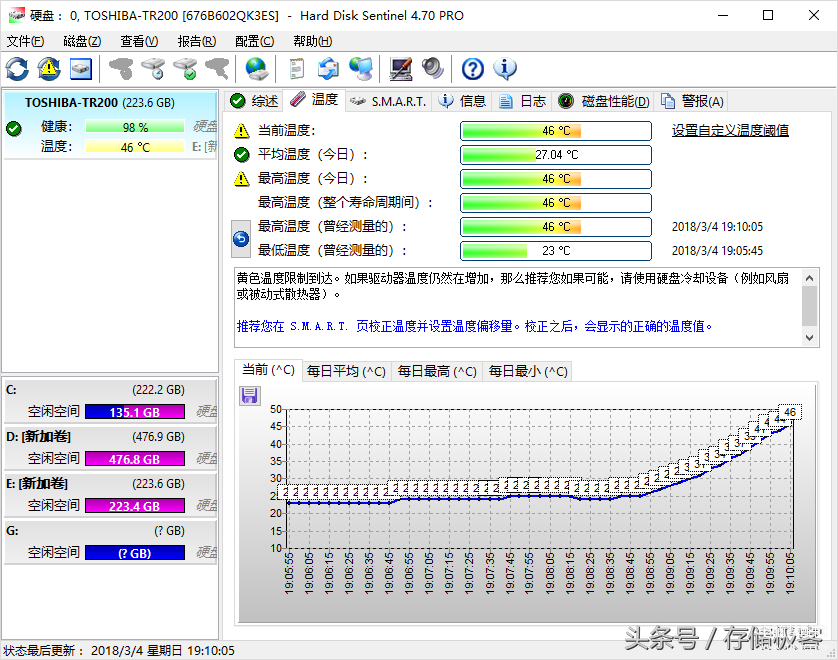Click the E: [新加卷] partition label
Image resolution: width=838 pixels, height=660 pixels.
click(37, 484)
